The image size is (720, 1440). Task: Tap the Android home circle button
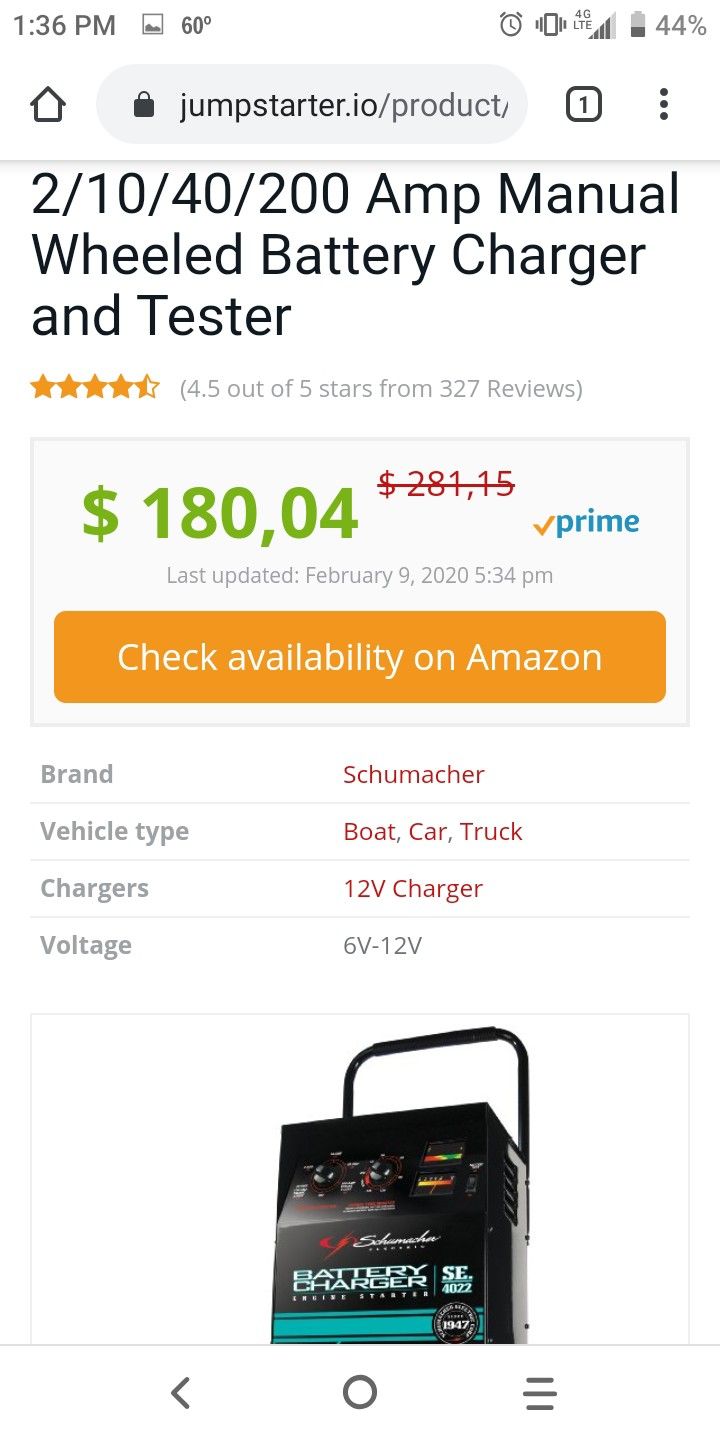360,1392
